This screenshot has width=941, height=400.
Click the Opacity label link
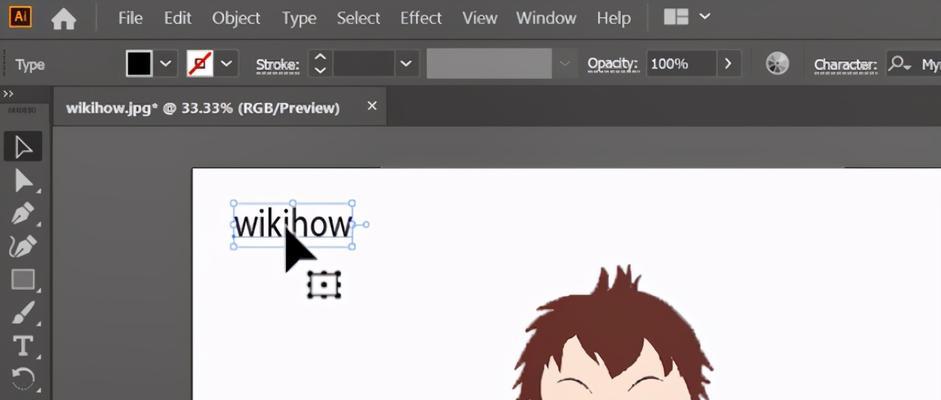tap(612, 64)
